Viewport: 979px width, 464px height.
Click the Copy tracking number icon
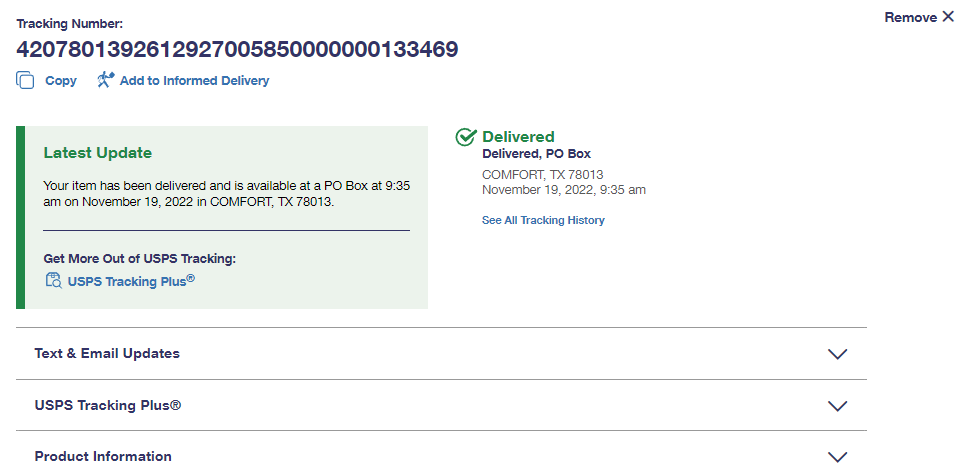tap(25, 81)
